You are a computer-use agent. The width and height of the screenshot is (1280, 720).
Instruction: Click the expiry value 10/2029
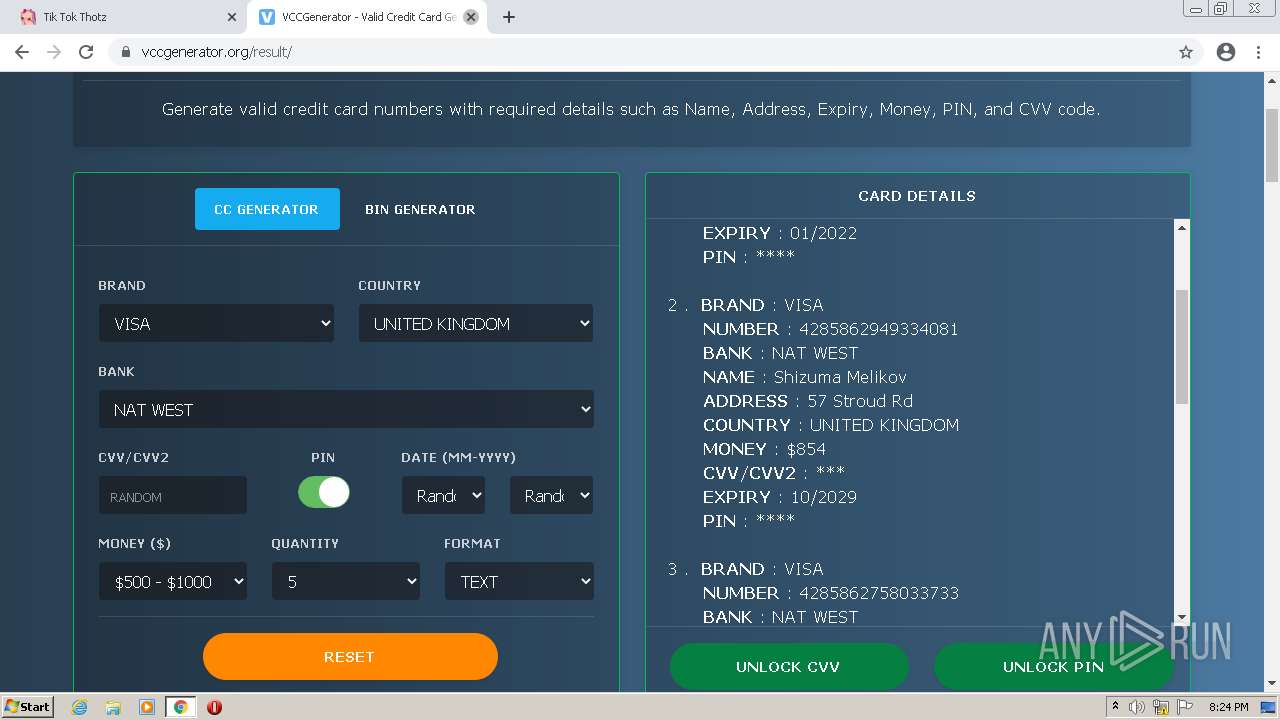pos(823,497)
